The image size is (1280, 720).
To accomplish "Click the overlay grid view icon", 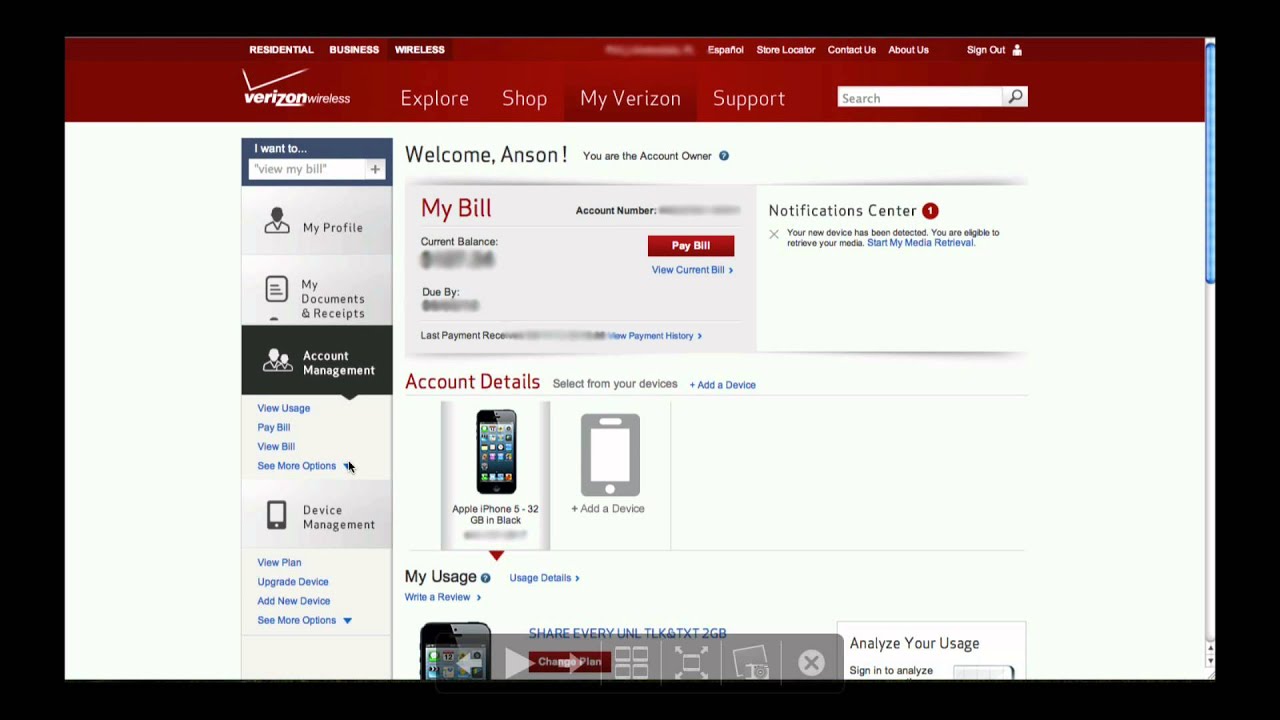I will point(631,662).
